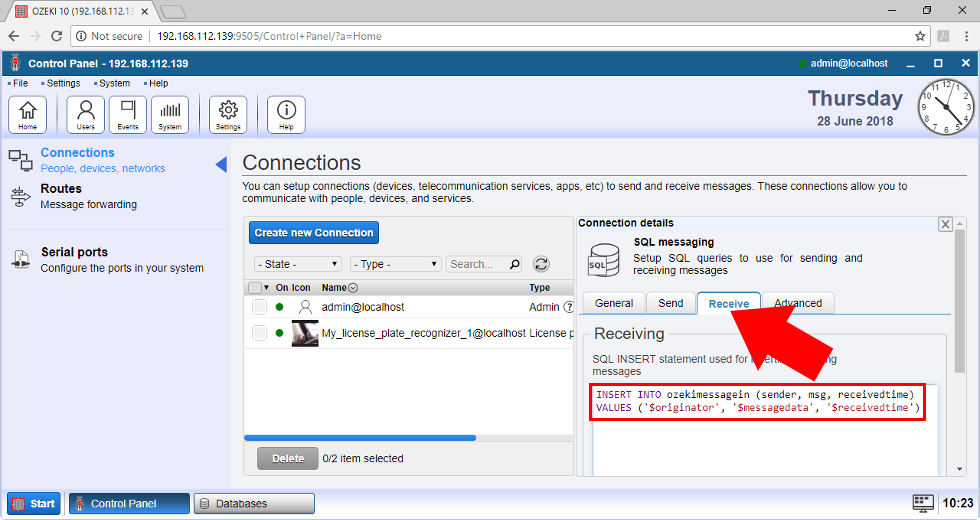The height and width of the screenshot is (520, 980).
Task: Click Create new Connection button
Action: point(314,233)
